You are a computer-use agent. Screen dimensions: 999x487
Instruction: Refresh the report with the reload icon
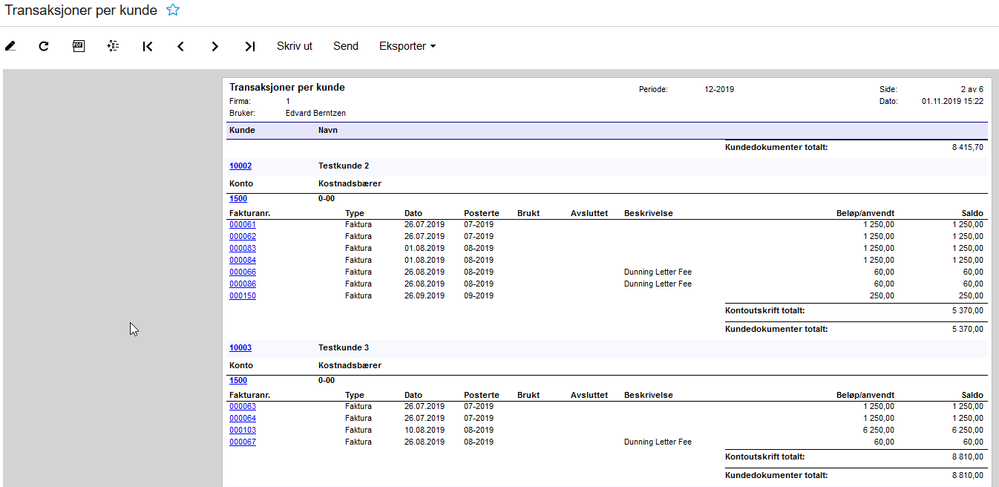point(43,46)
